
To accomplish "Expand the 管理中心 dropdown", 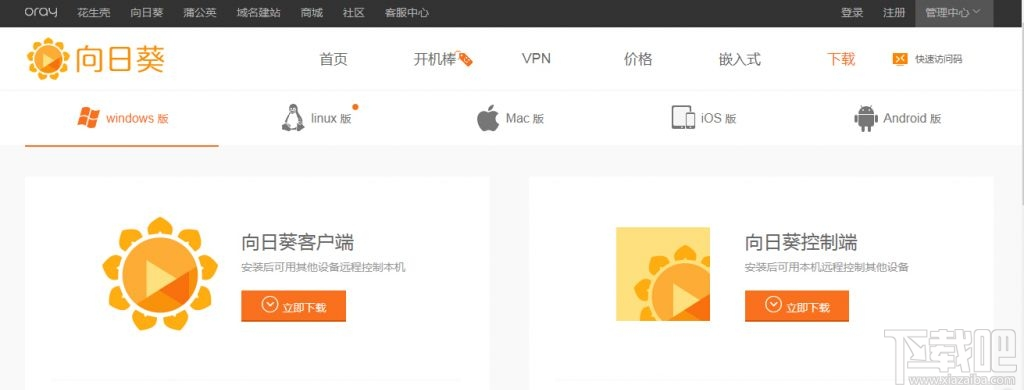I will click(x=953, y=12).
